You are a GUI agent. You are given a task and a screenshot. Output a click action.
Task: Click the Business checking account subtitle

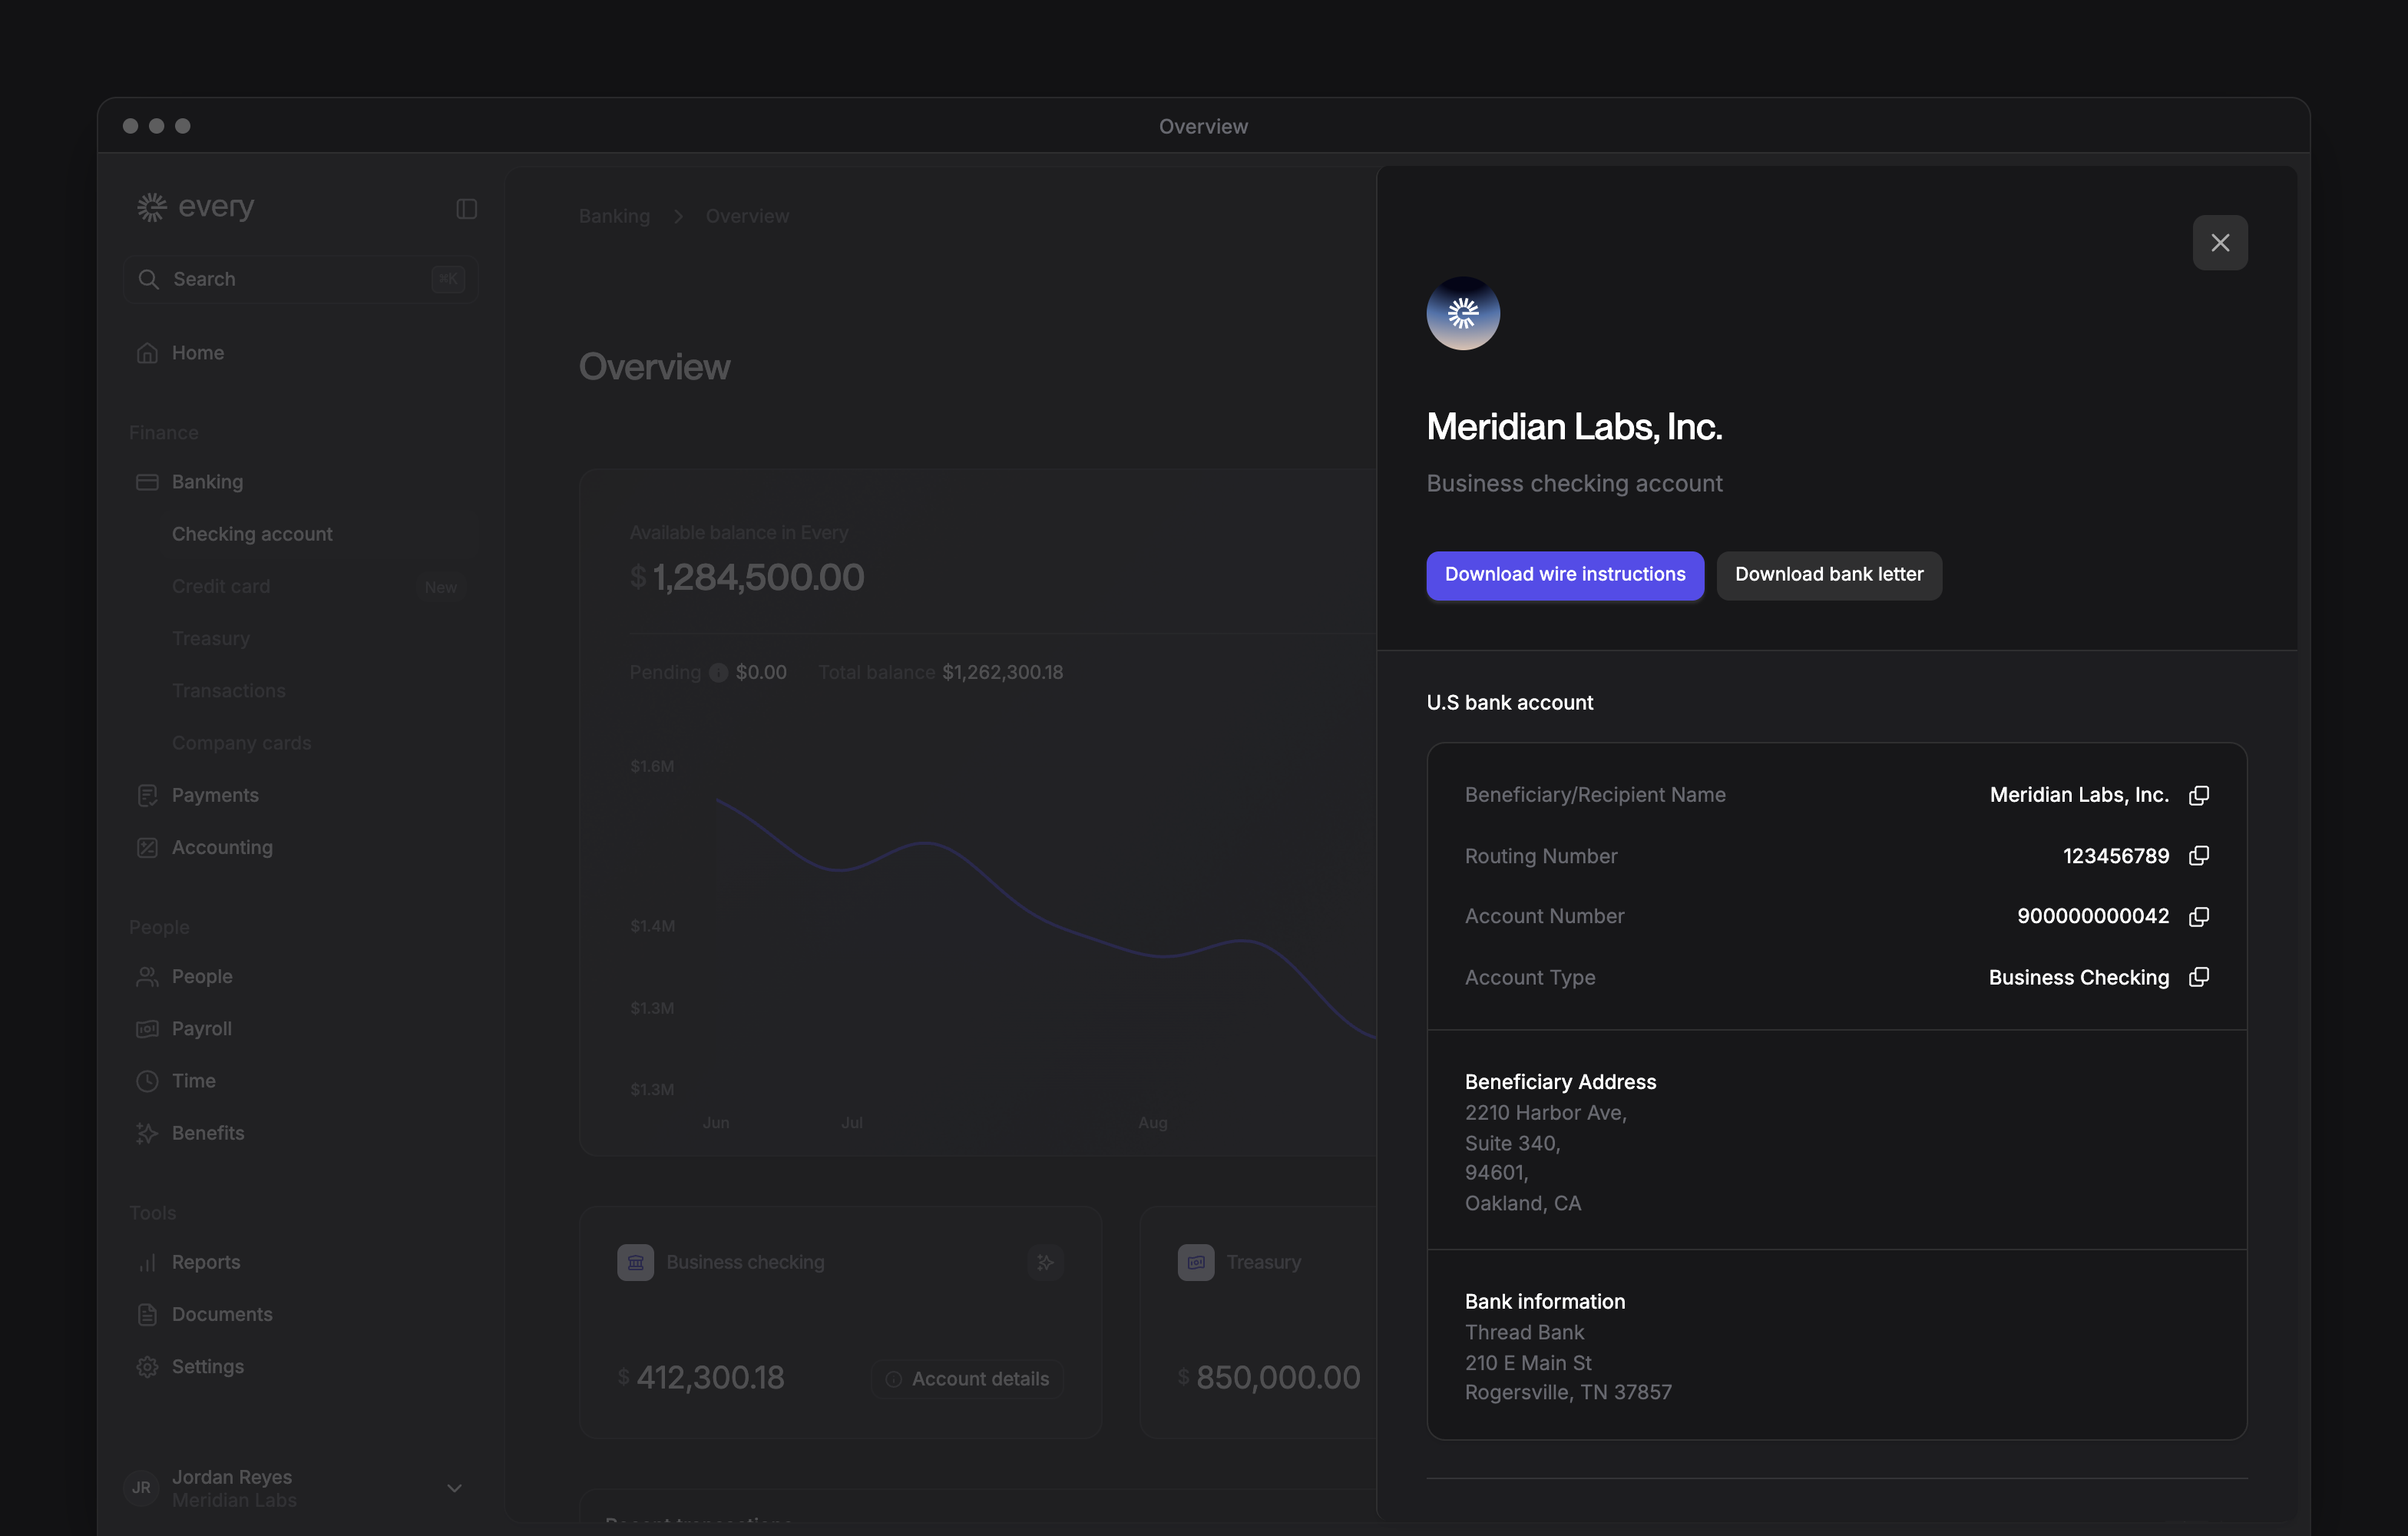(x=1574, y=484)
